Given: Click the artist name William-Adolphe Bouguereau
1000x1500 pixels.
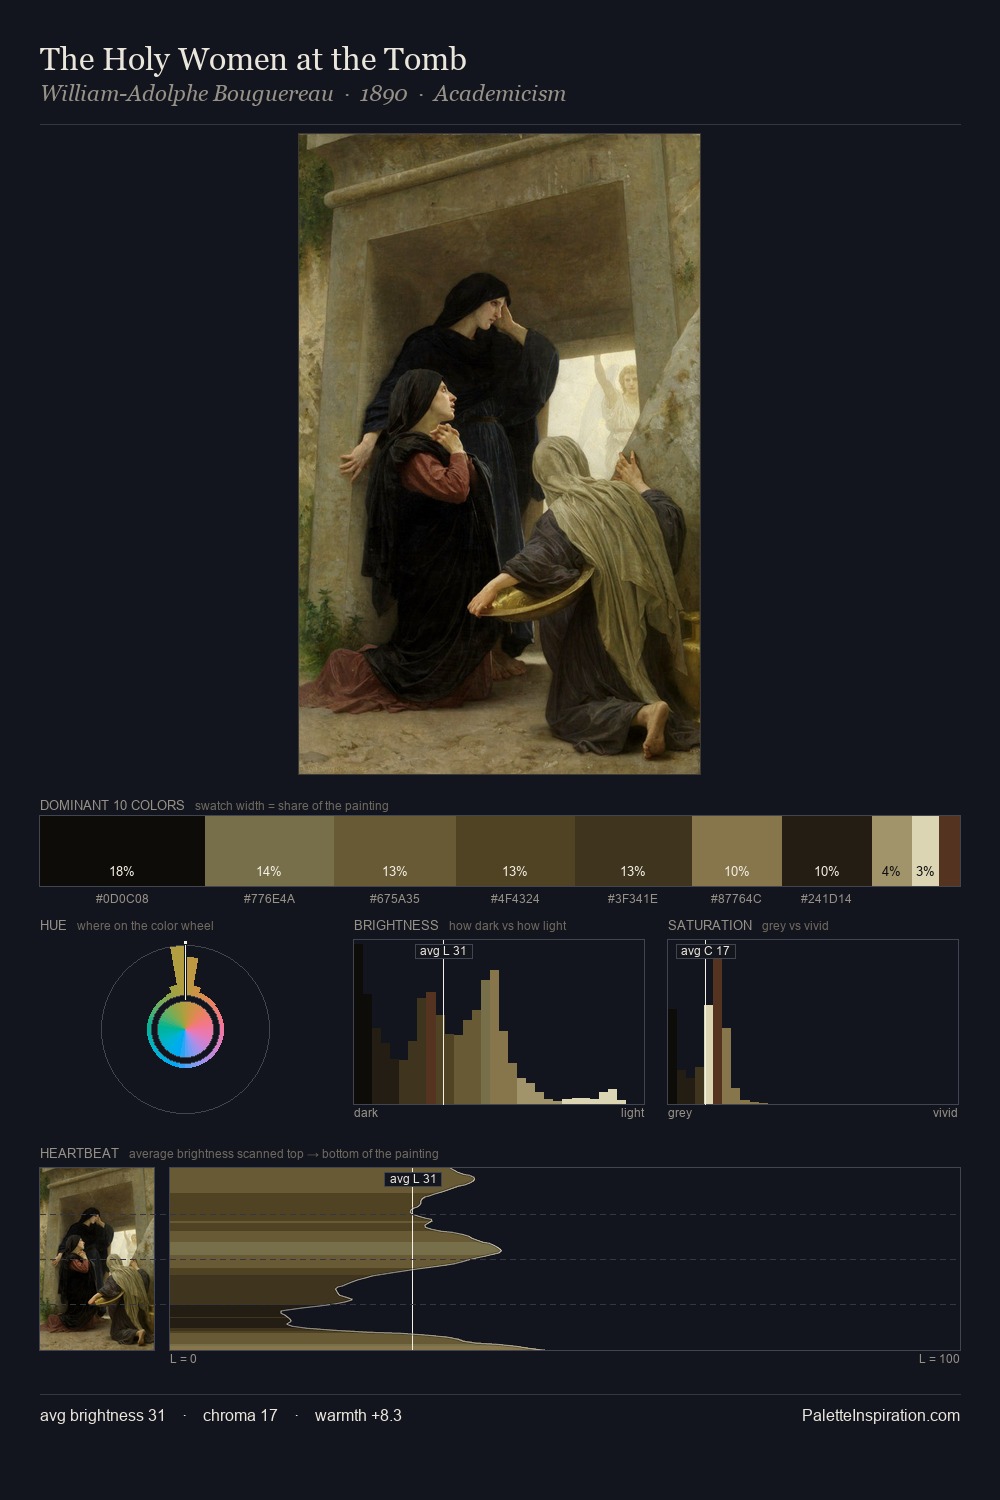Looking at the screenshot, I should pos(187,94).
